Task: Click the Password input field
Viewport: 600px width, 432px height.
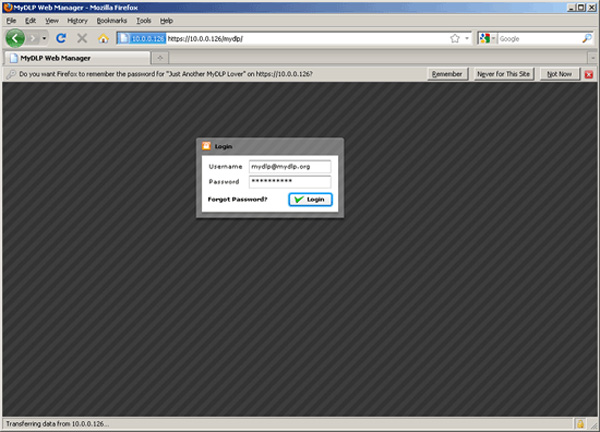Action: coord(290,182)
